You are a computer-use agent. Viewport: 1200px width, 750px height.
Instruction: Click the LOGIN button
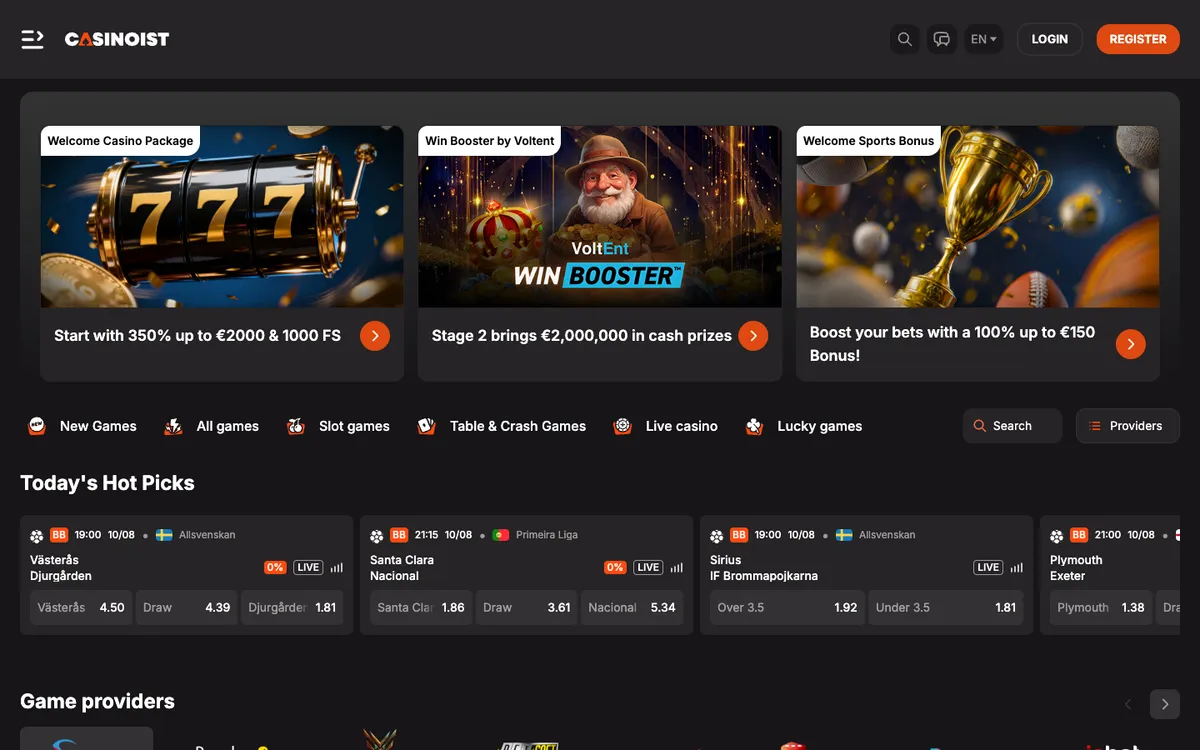1050,39
